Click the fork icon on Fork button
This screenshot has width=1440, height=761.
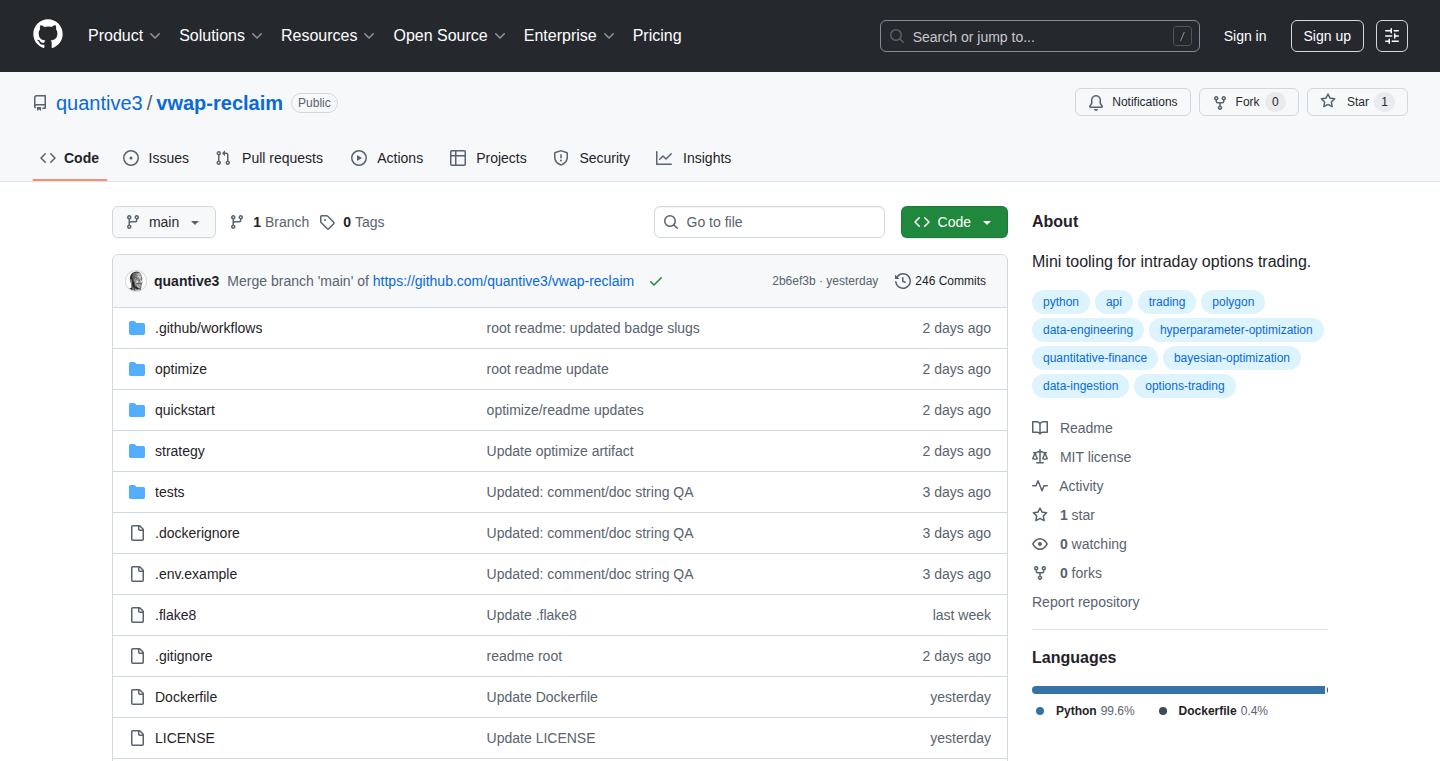pyautogui.click(x=1220, y=102)
